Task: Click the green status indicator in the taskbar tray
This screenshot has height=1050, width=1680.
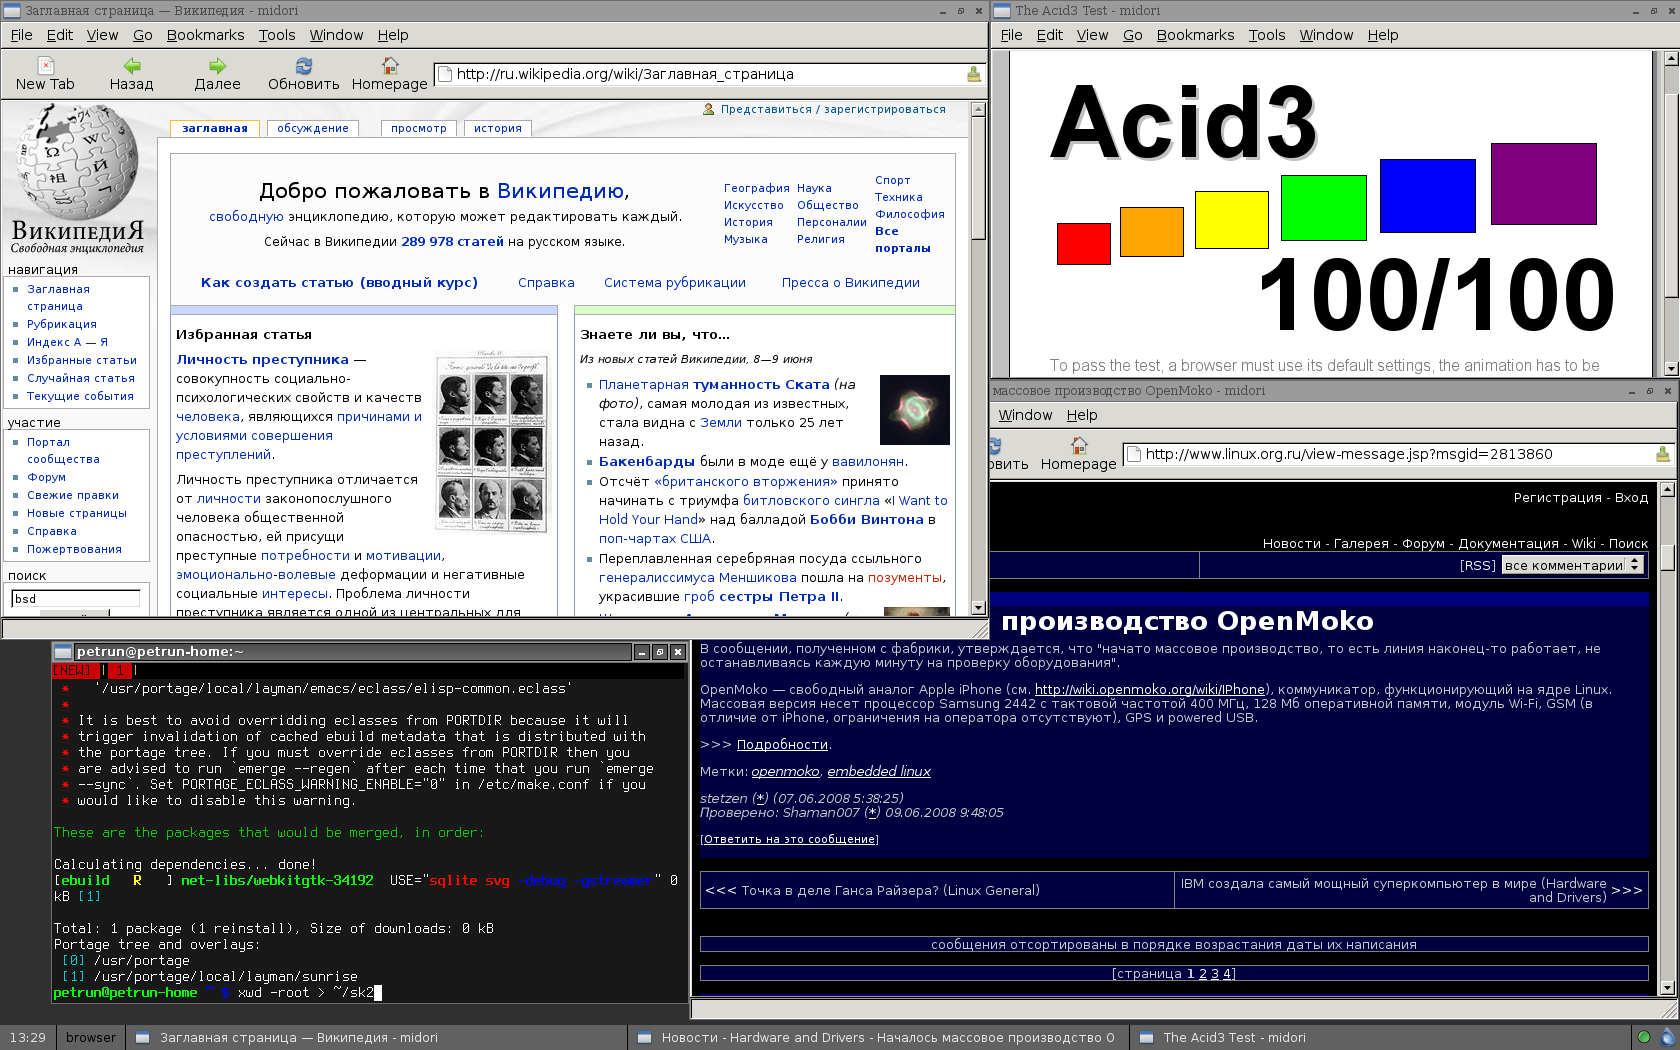Action: 1643,1037
